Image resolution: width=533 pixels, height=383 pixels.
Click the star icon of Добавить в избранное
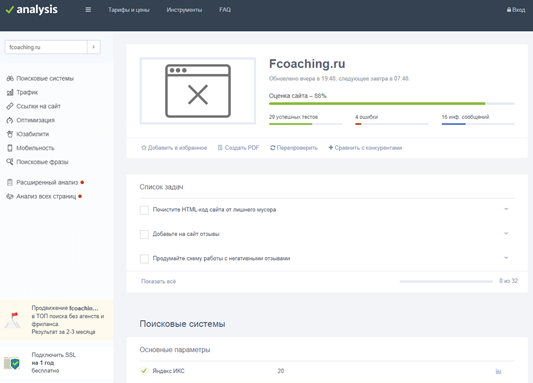tap(144, 148)
